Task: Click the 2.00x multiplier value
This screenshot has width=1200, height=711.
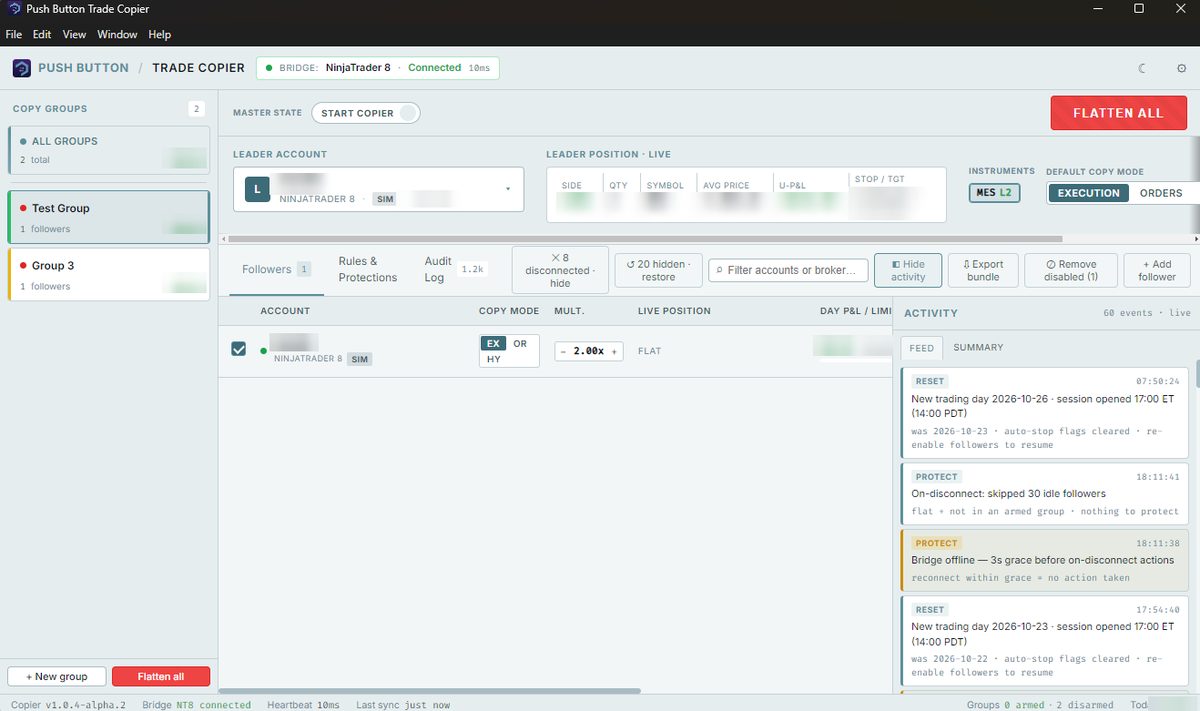Action: point(589,351)
